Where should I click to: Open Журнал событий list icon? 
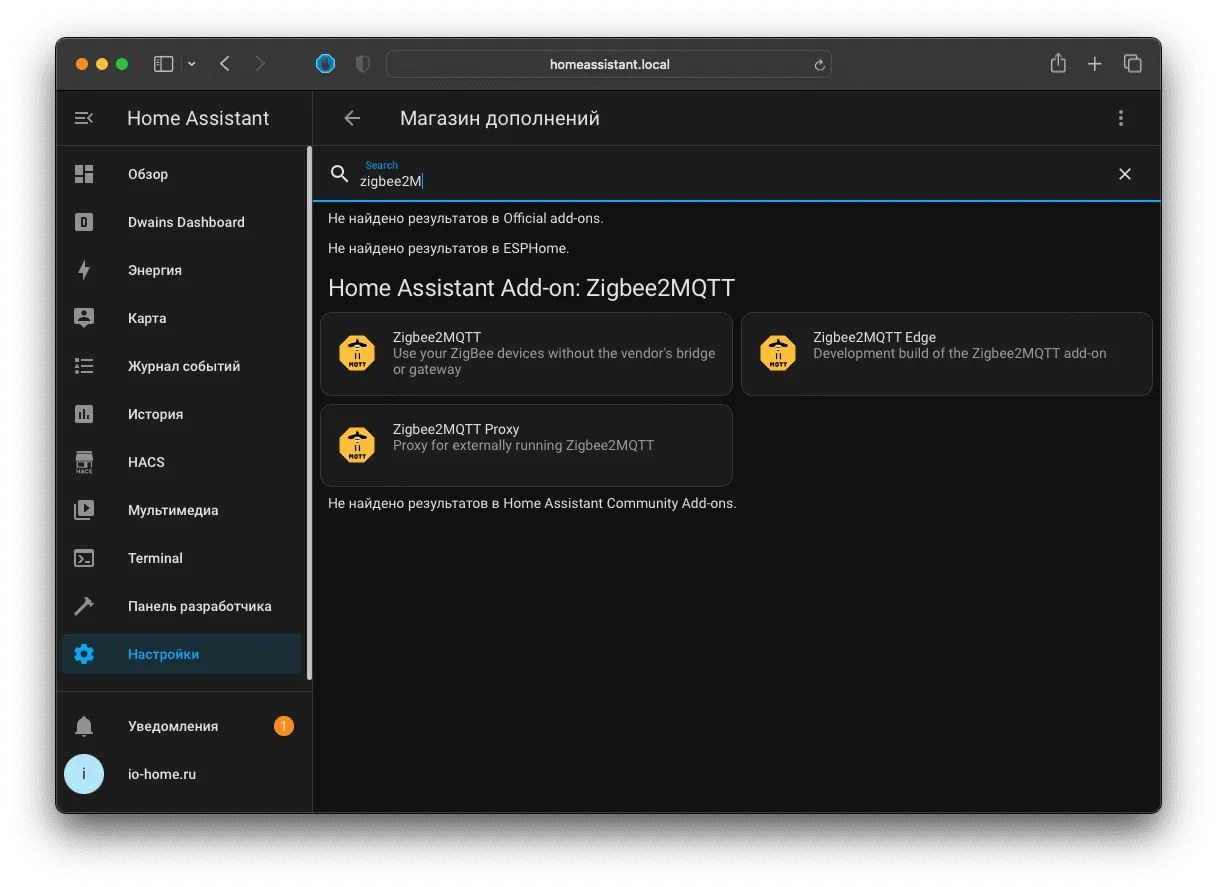click(x=84, y=366)
